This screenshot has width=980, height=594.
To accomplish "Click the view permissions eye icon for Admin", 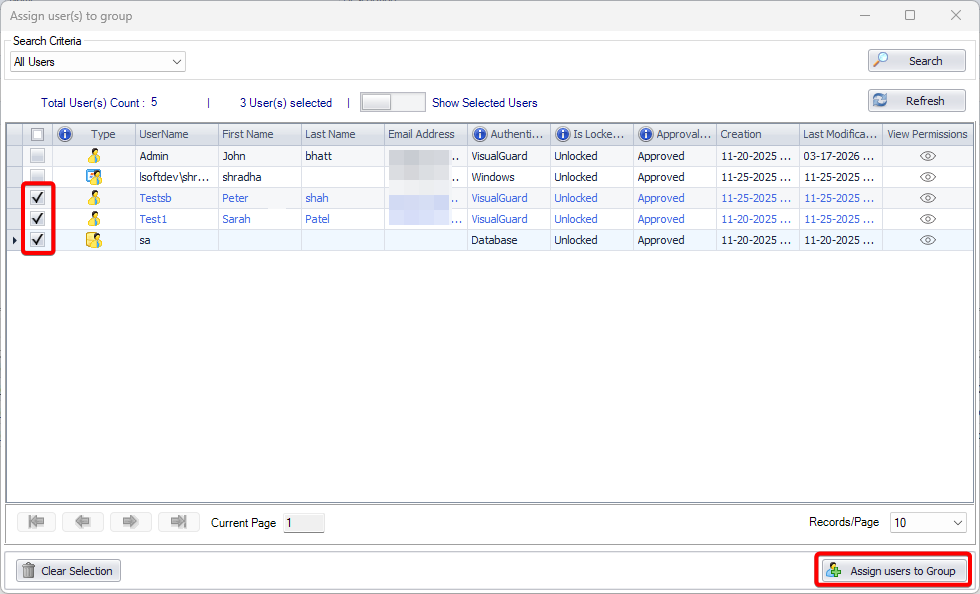I will [927, 156].
